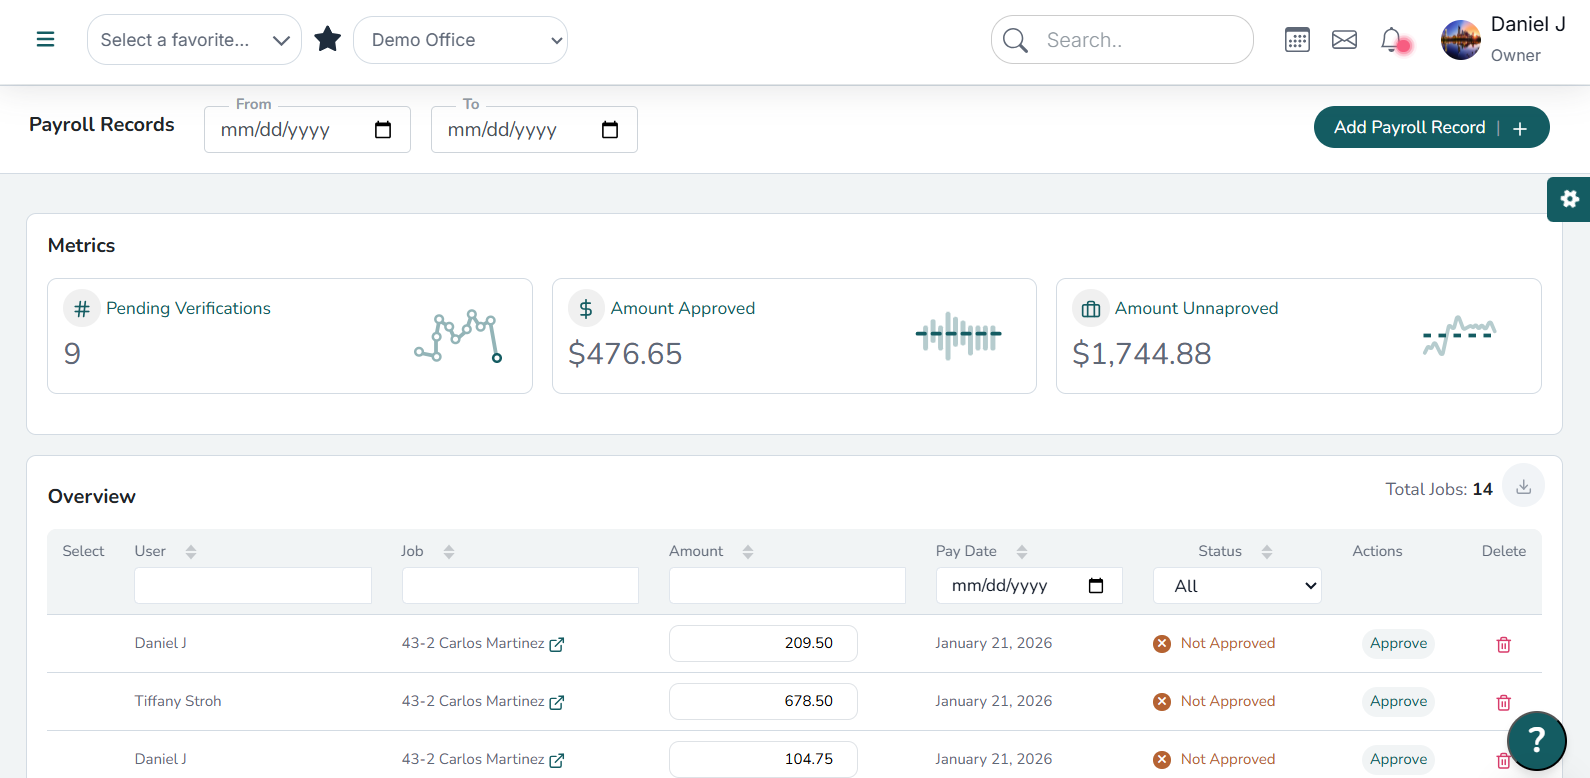Screen dimensions: 1590x778
Task: Sort the table by Amount column
Action: [x=748, y=552]
